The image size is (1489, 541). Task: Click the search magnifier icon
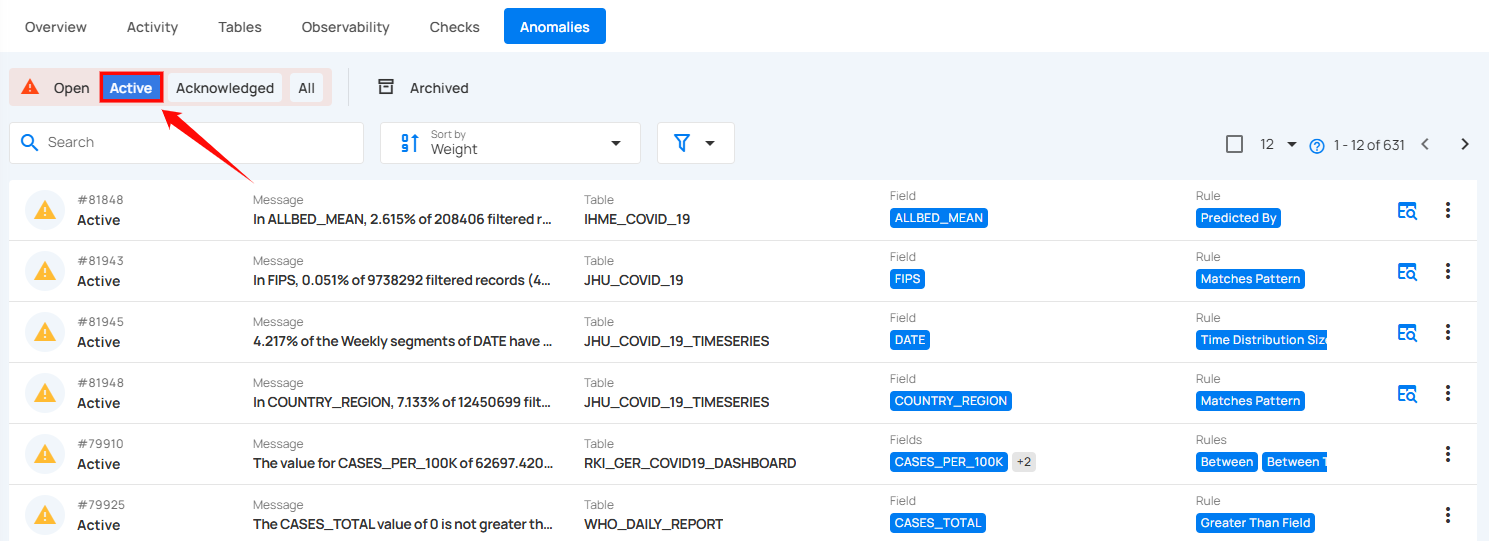pos(29,142)
